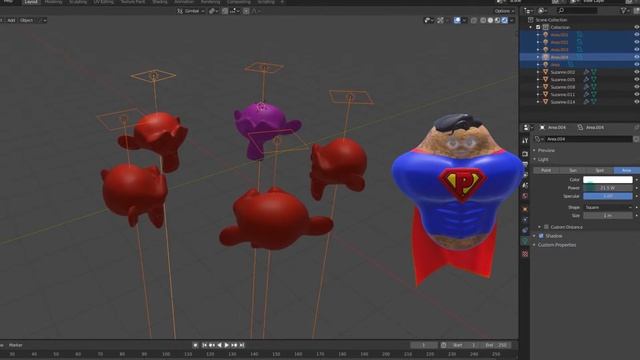Open the orange Object properties tab
The width and height of the screenshot is (640, 360).
(525, 209)
